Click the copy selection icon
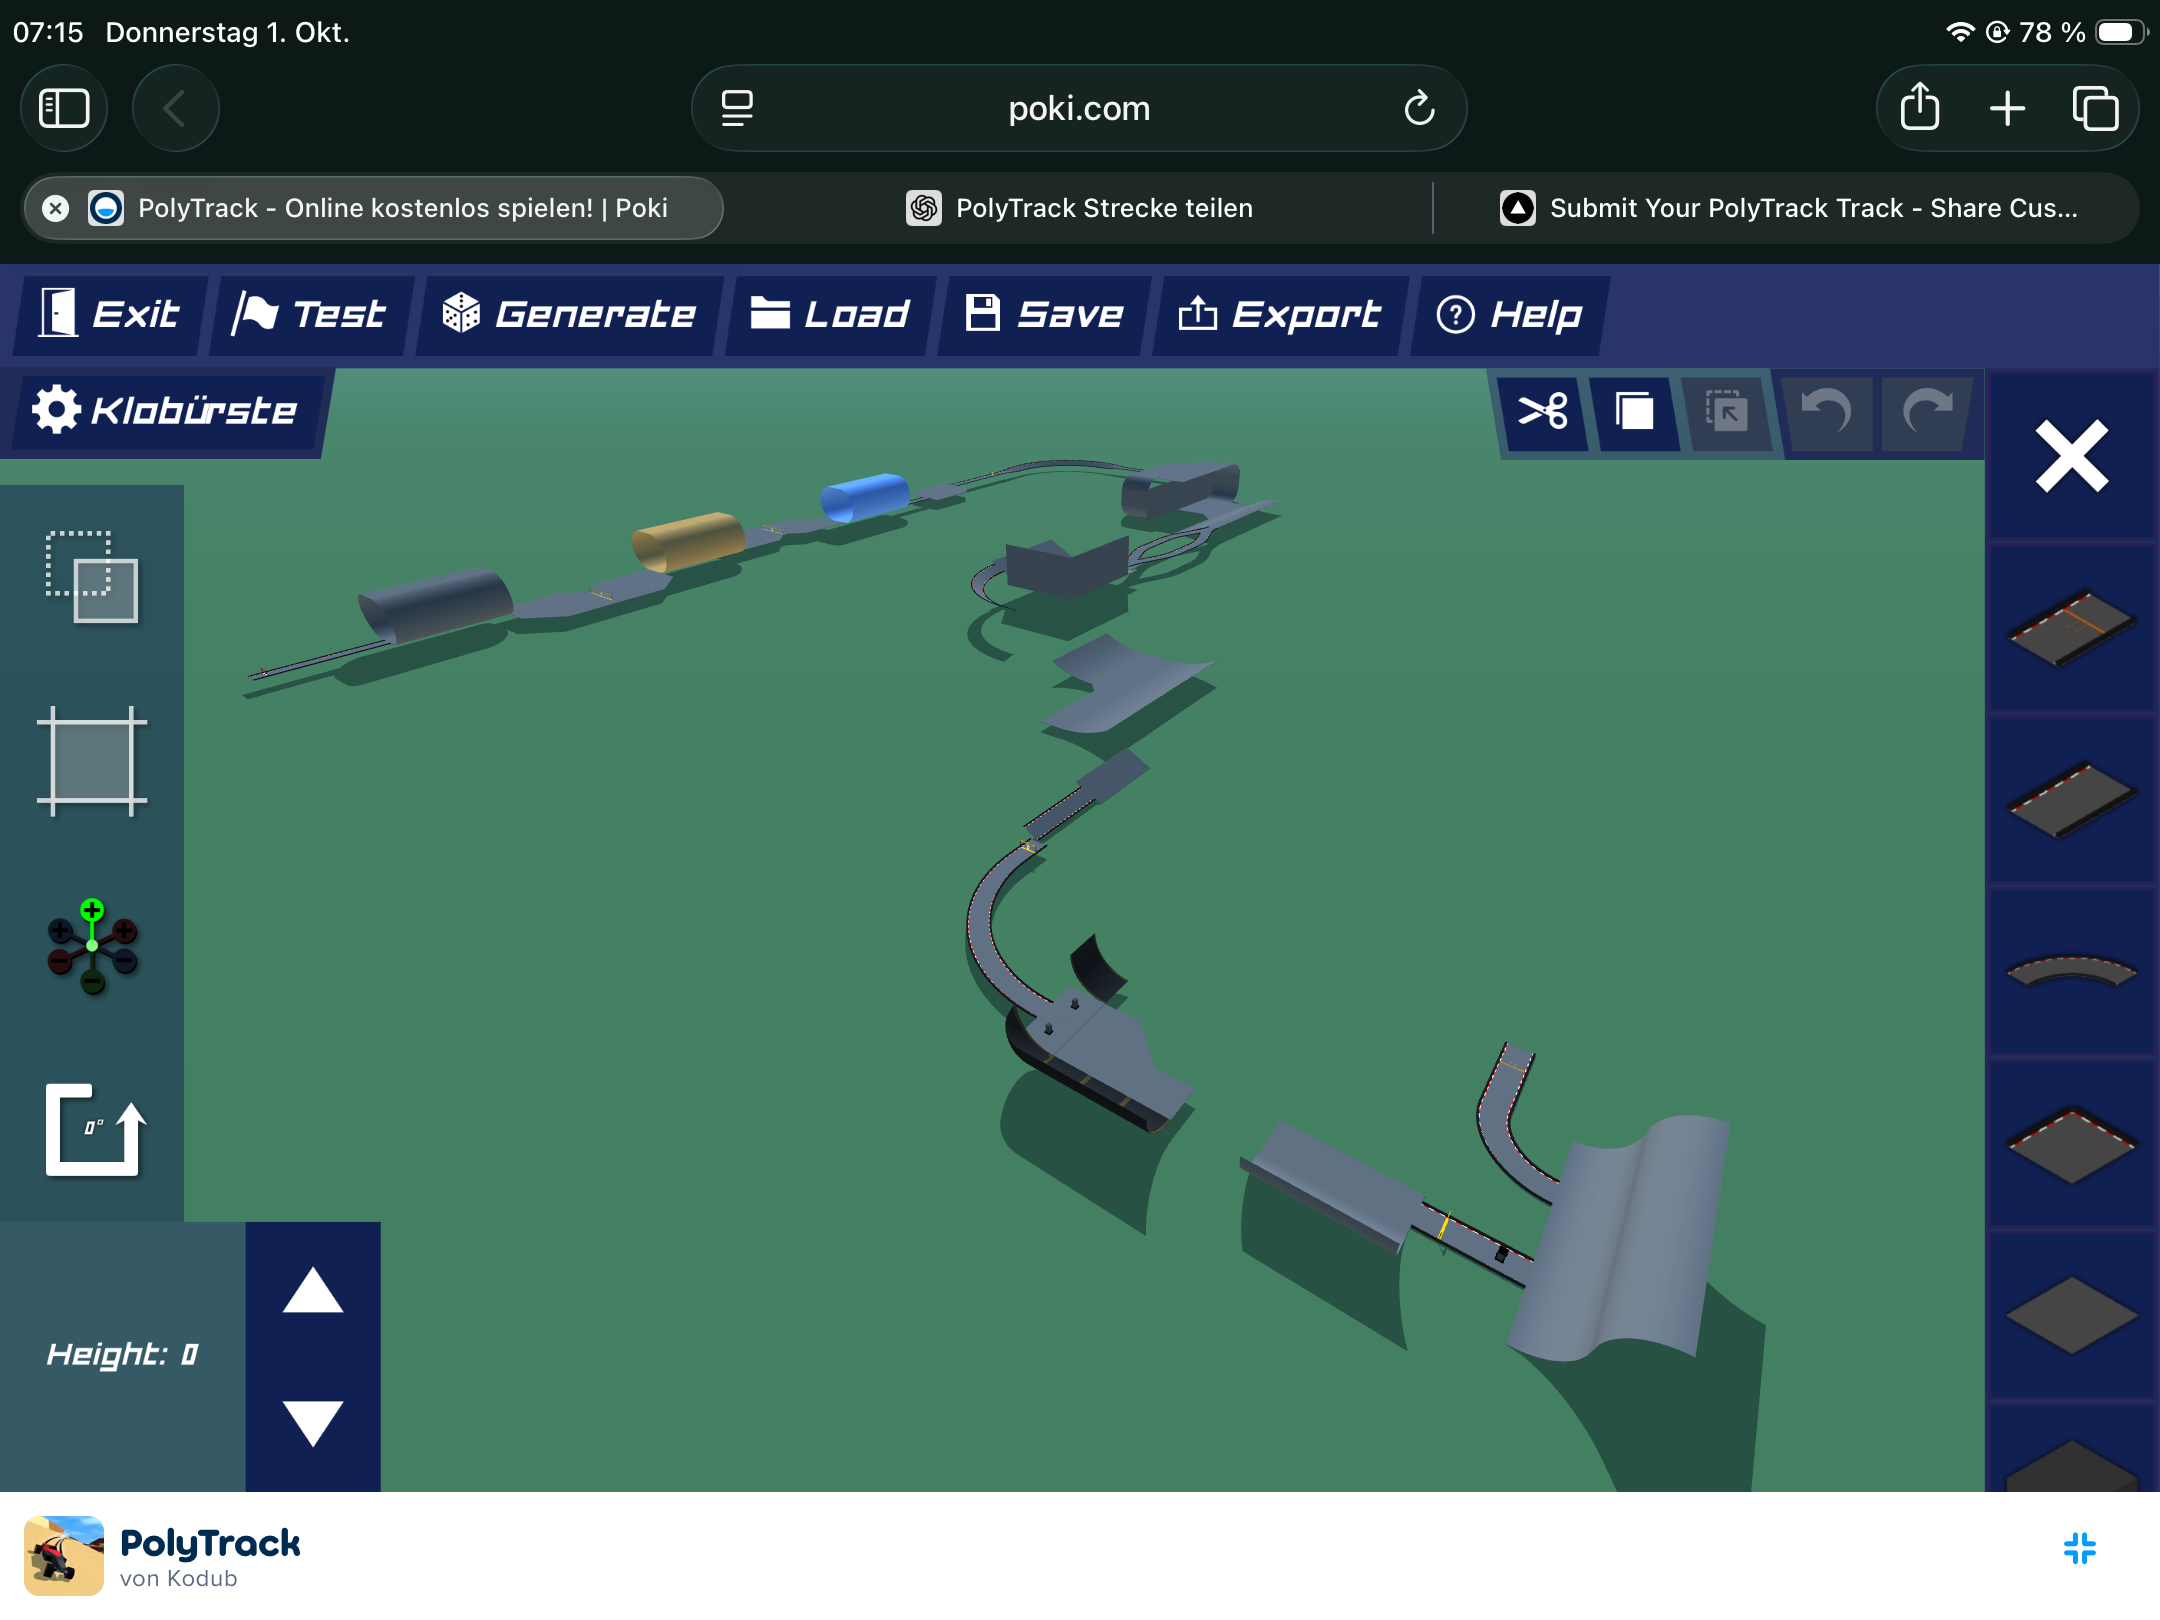The width and height of the screenshot is (2160, 1620). (1634, 411)
